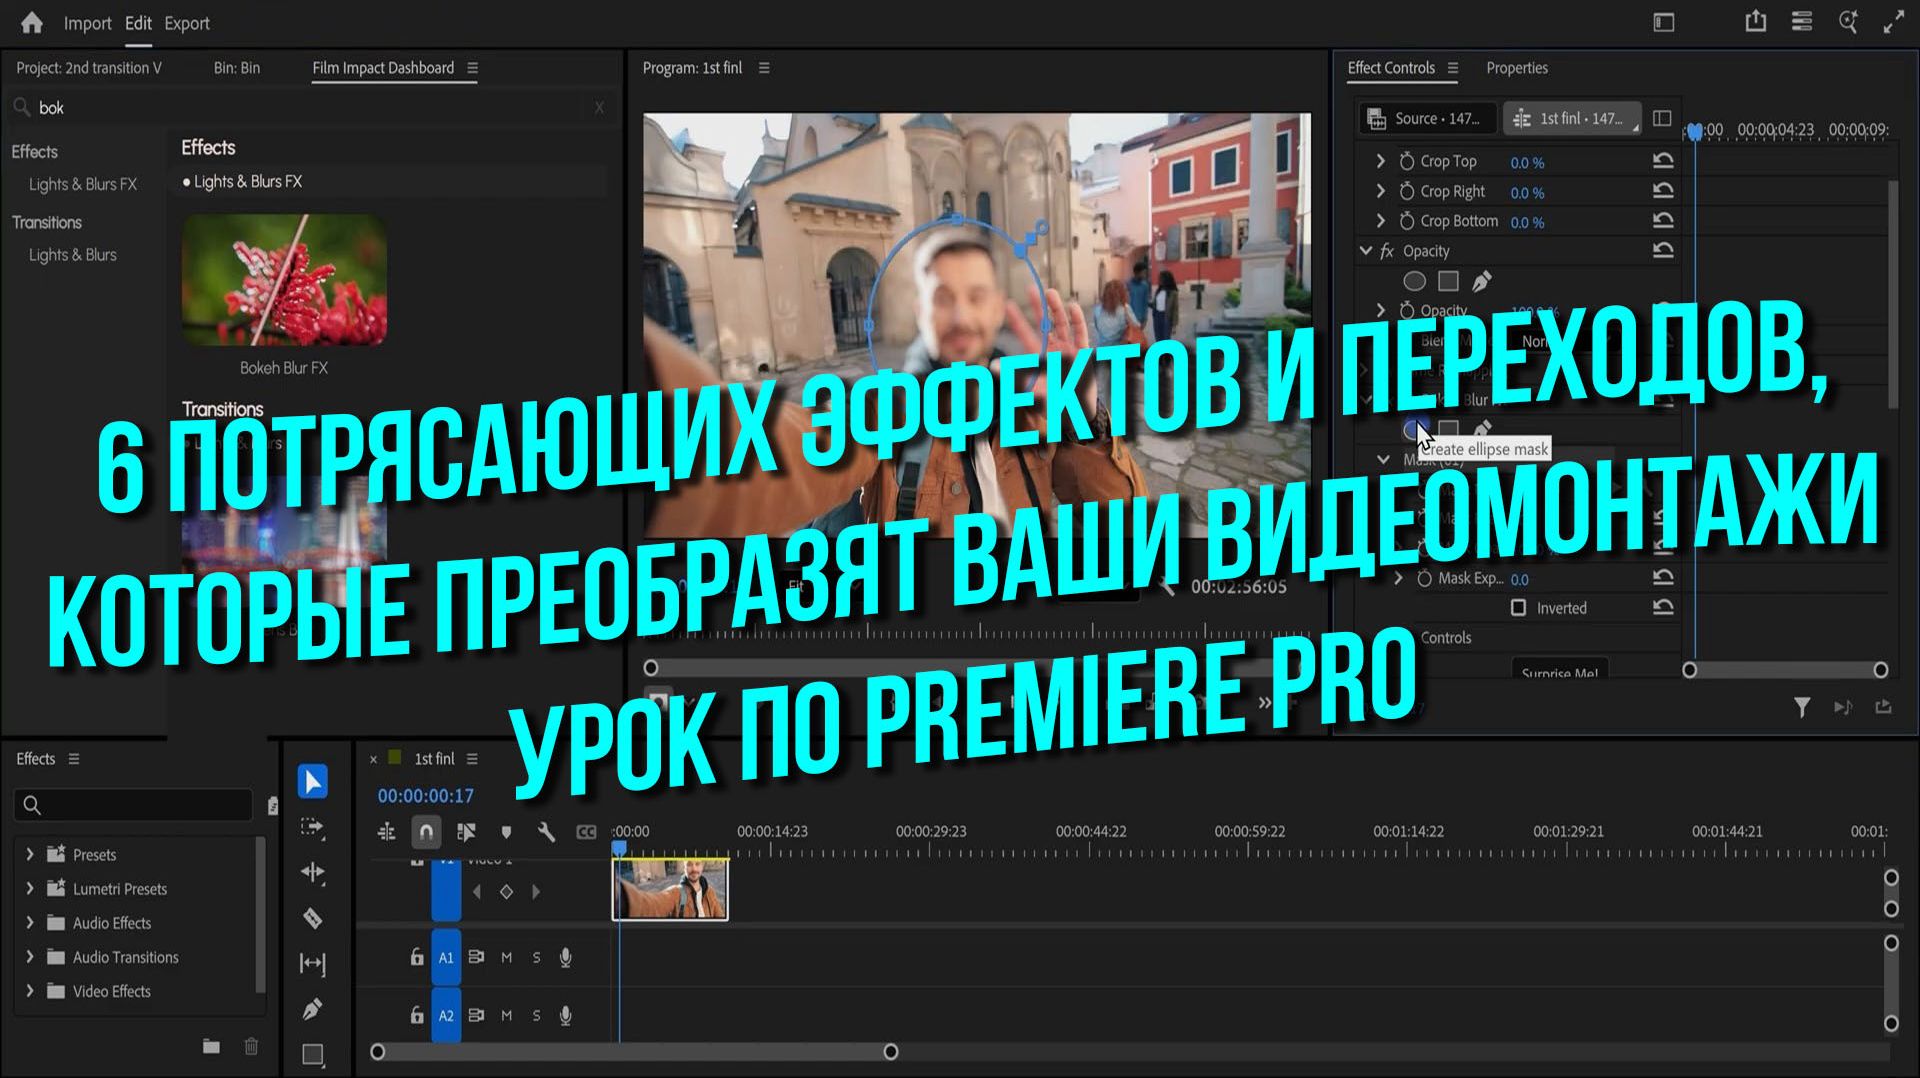The height and width of the screenshot is (1078, 1920).
Task: Expand the Crop Top property
Action: point(1381,160)
